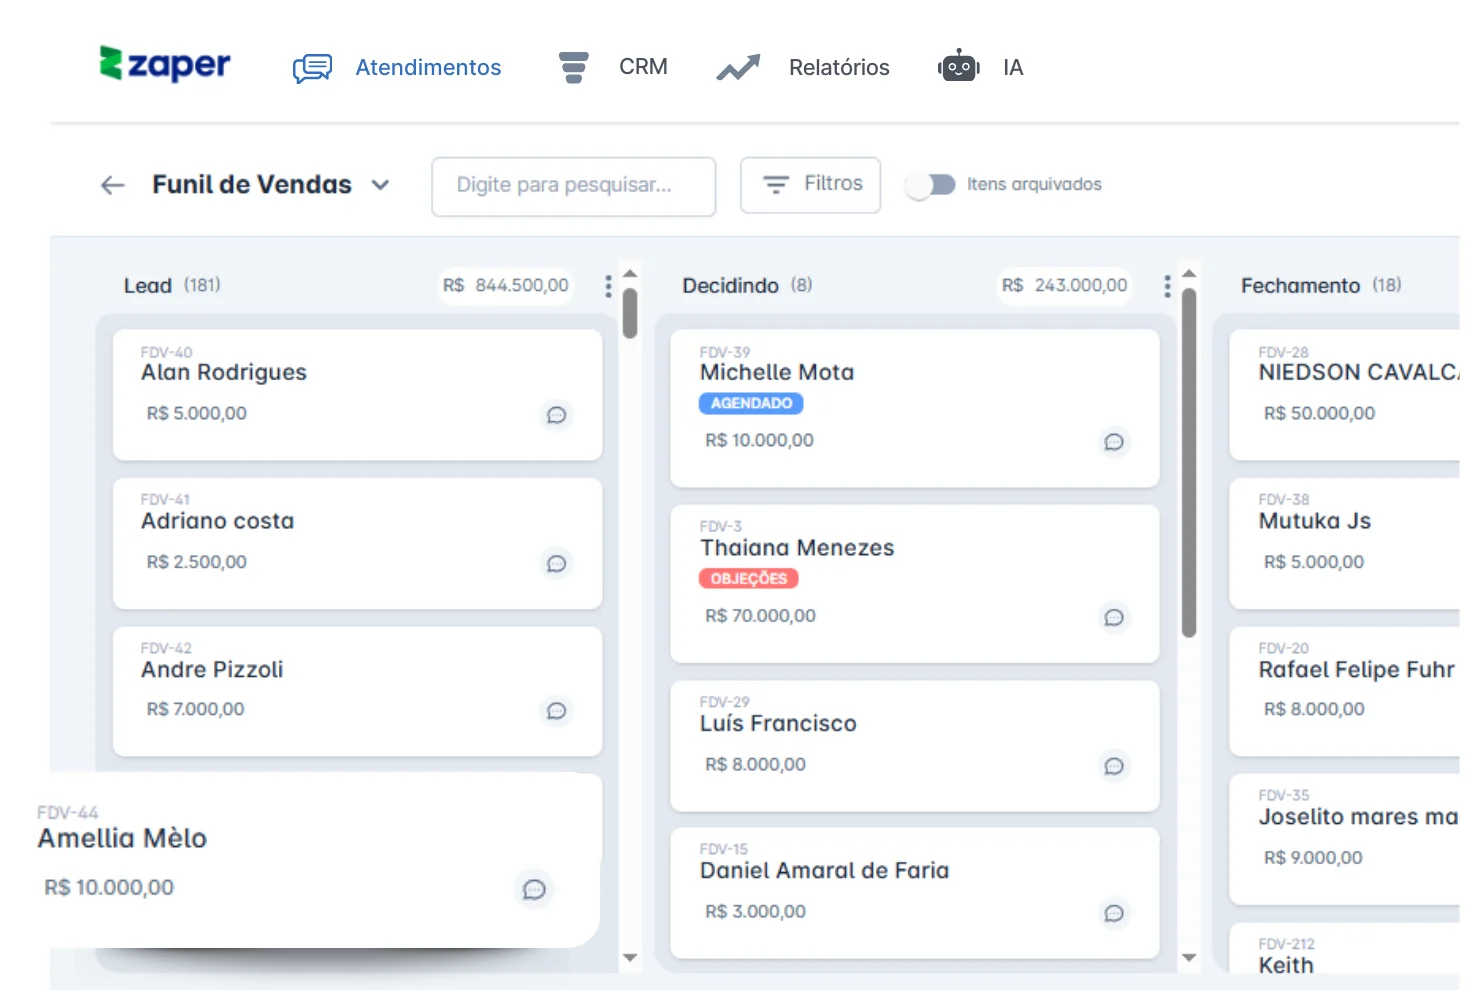The width and height of the screenshot is (1470, 990).
Task: Expand the Funil de Vendas dropdown
Action: coord(380,185)
